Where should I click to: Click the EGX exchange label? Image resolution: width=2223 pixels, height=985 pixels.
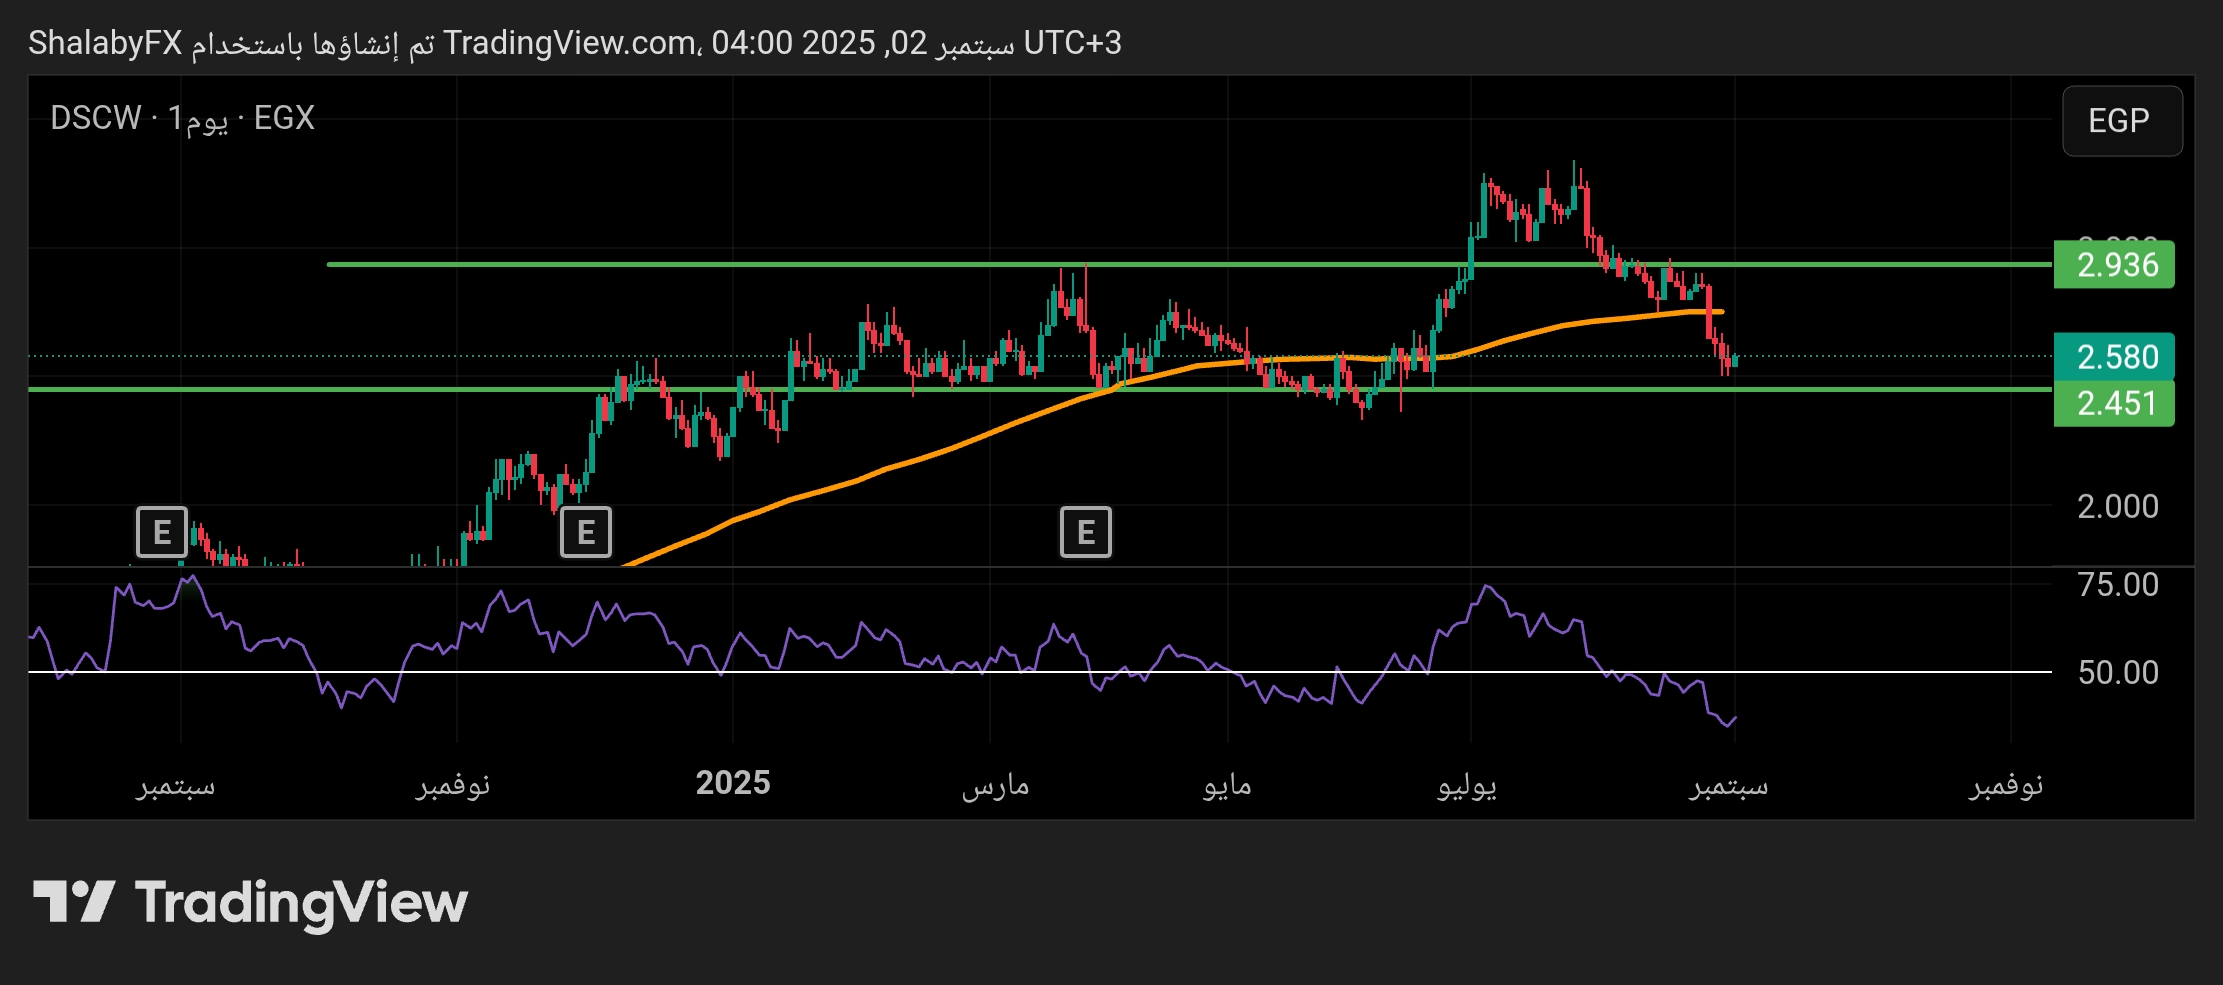coord(284,118)
